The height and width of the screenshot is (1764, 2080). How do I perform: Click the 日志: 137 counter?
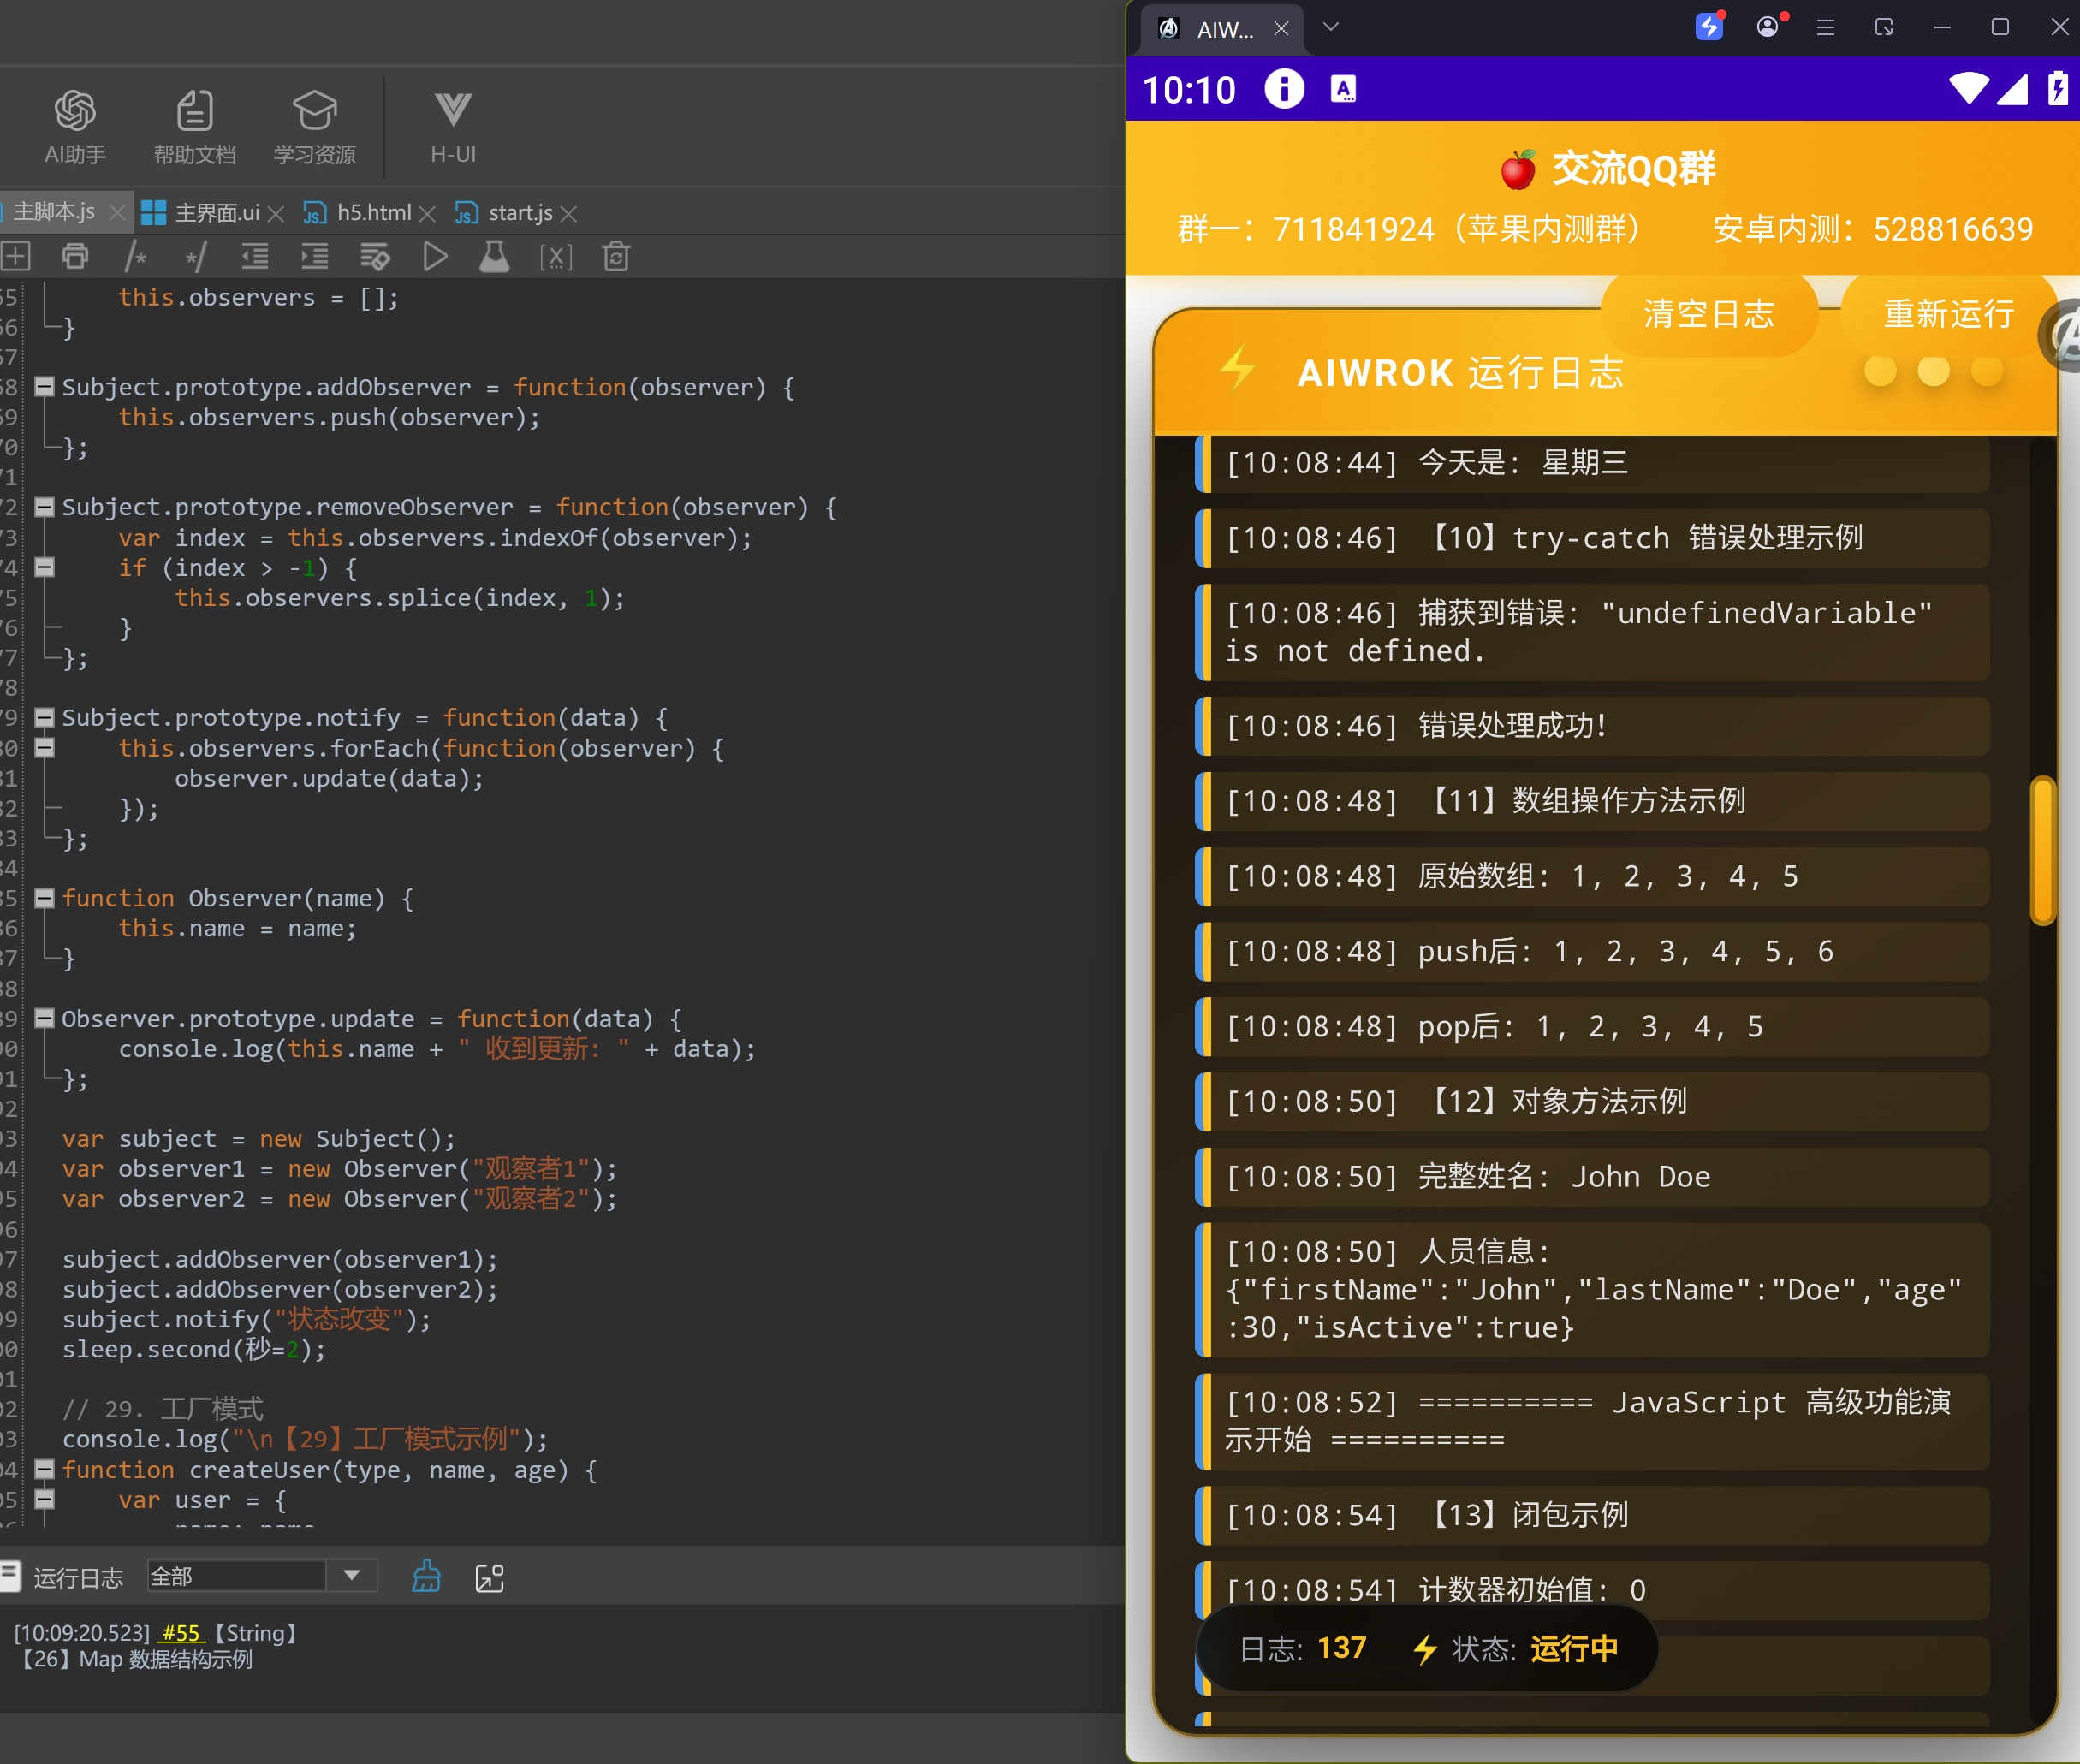(1303, 1648)
